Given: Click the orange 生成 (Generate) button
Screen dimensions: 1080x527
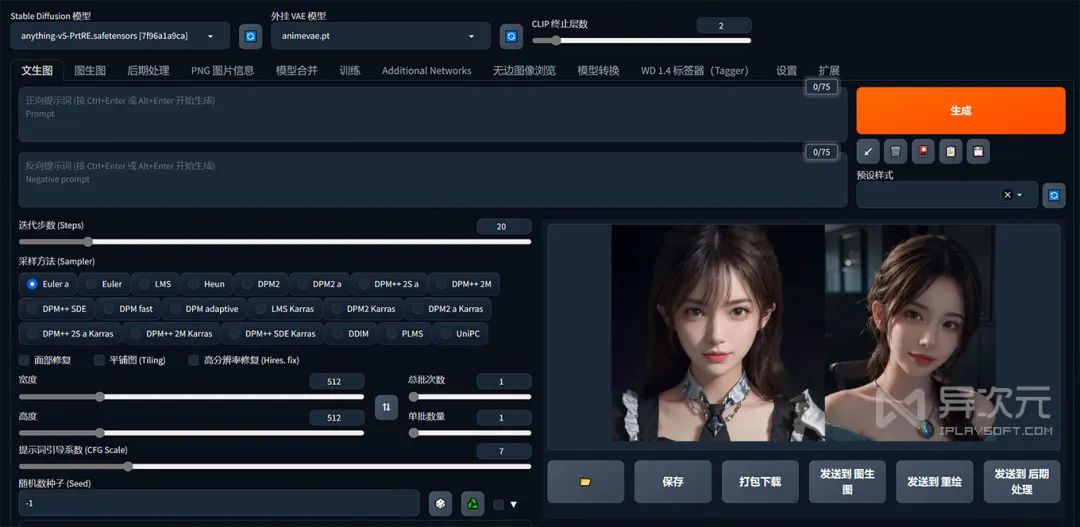Looking at the screenshot, I should tap(961, 110).
